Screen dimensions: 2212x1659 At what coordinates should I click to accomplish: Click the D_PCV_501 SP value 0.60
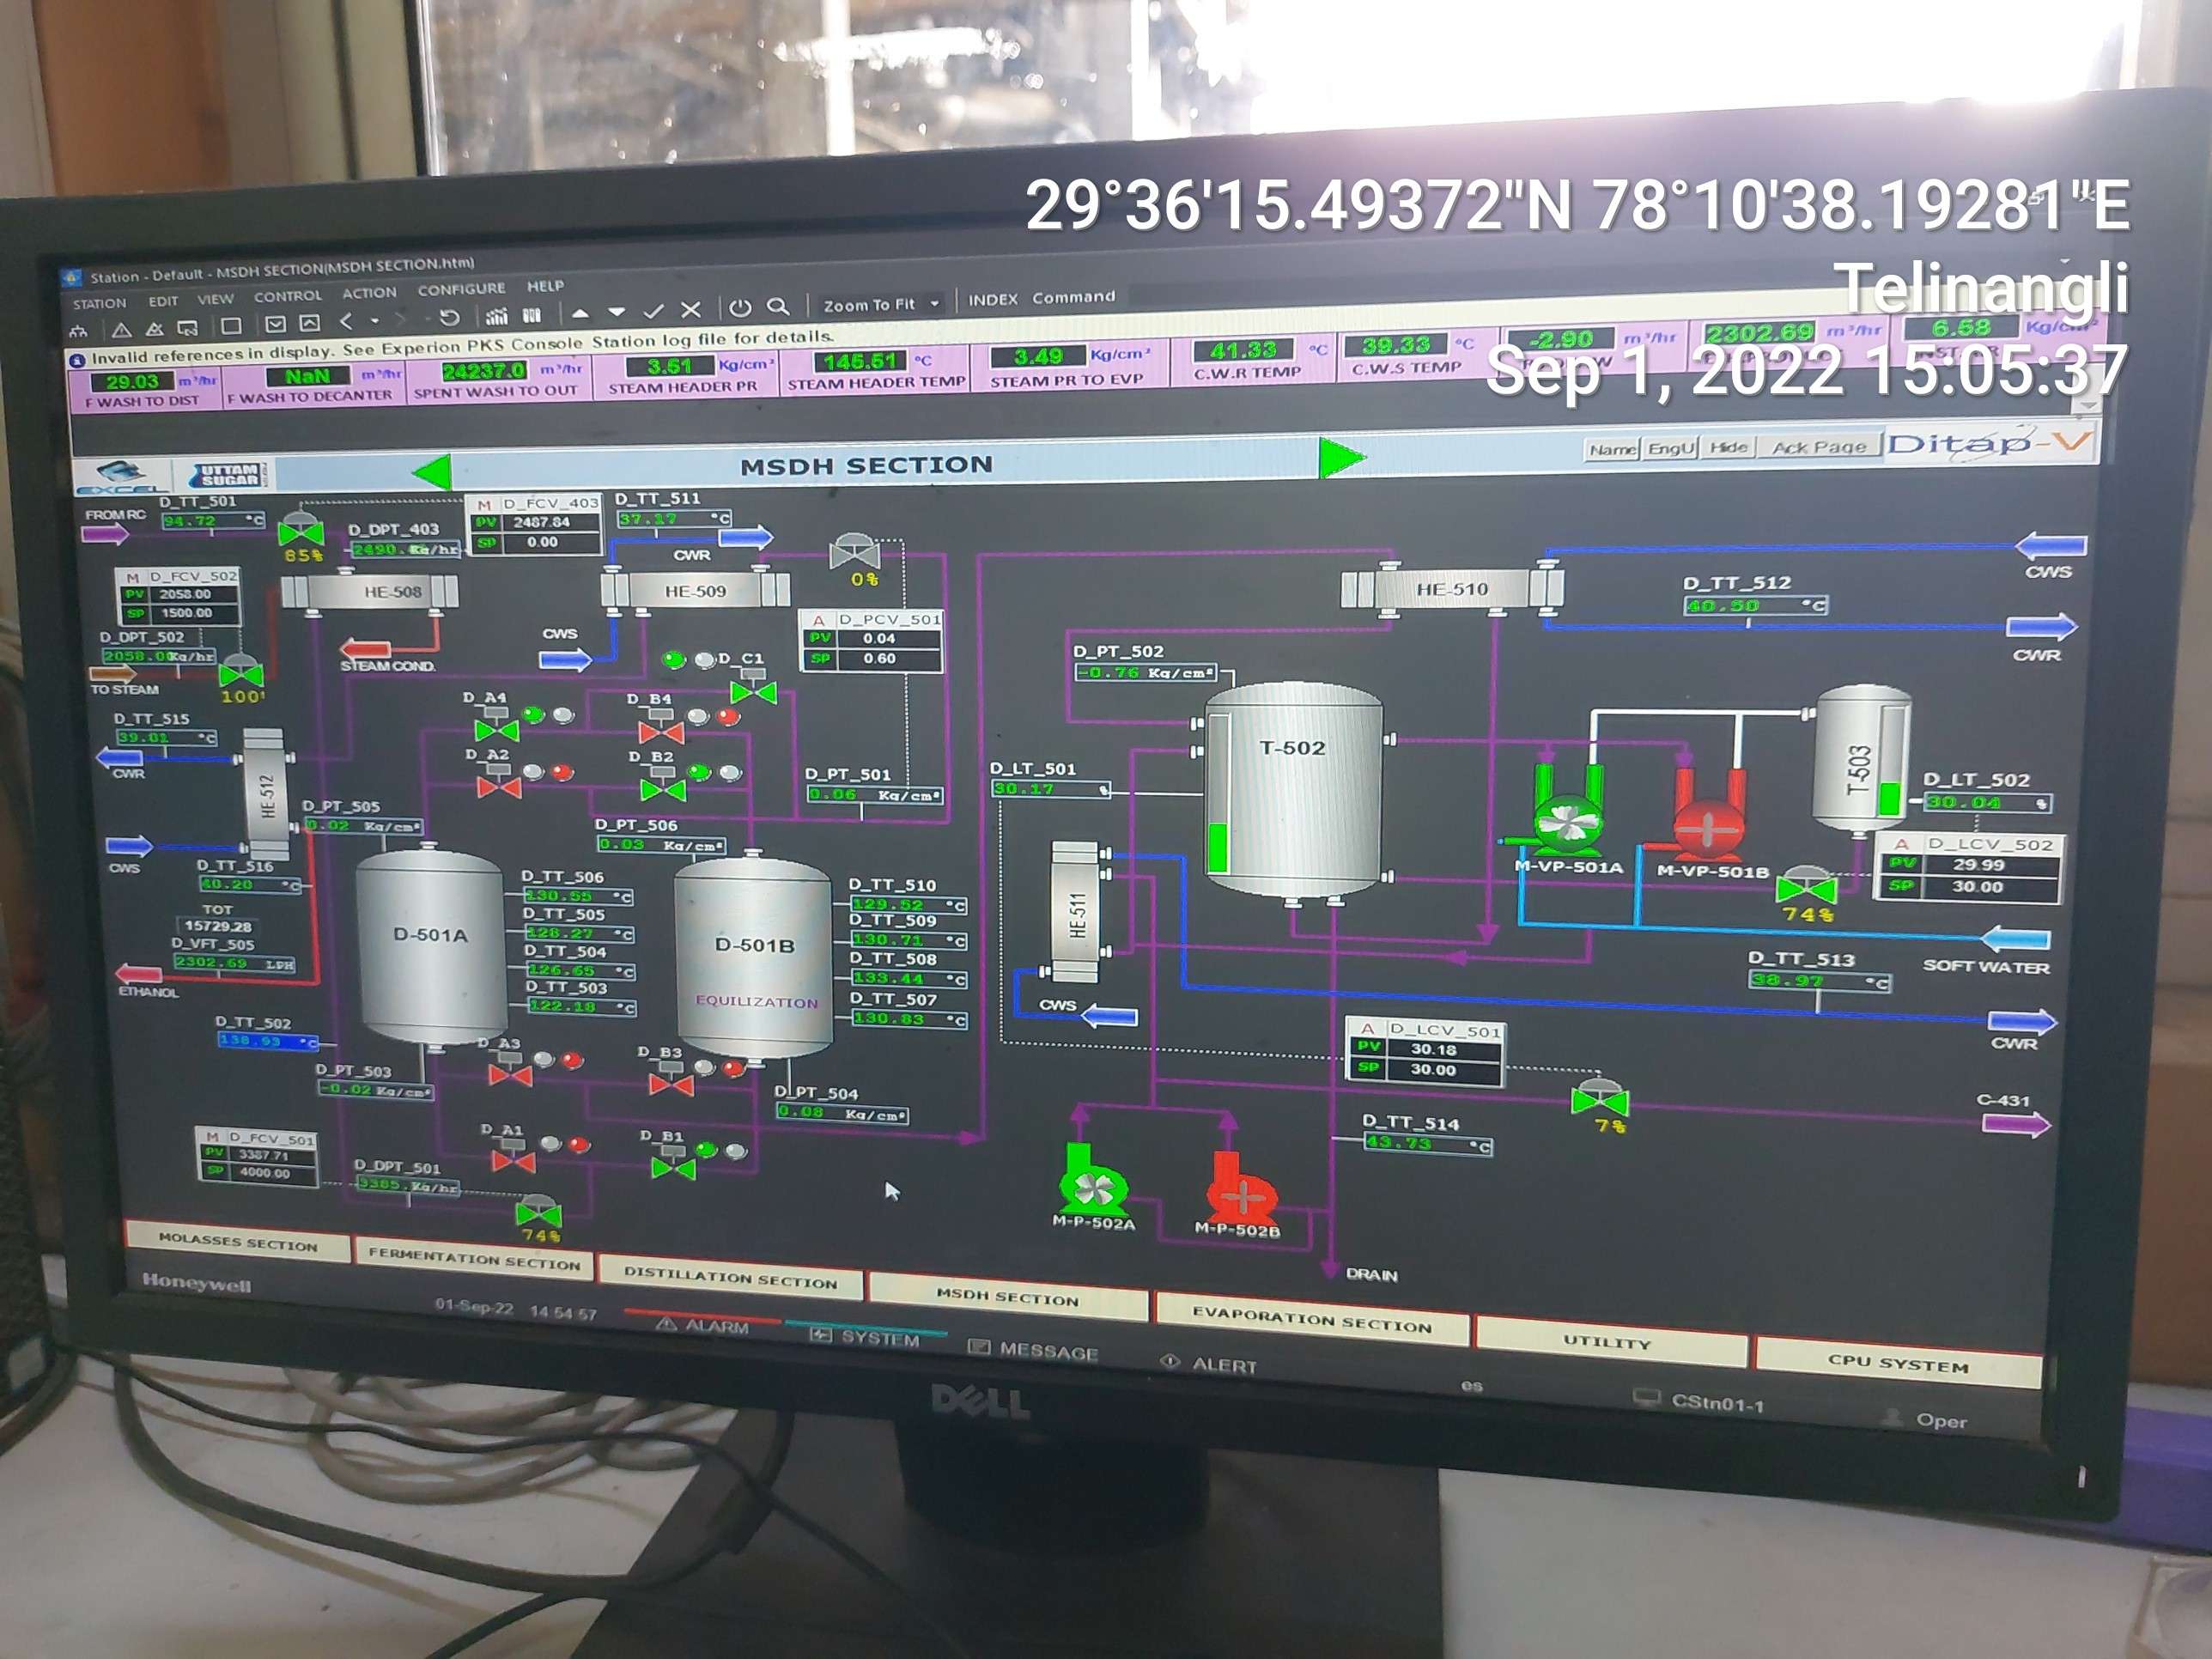[x=879, y=658]
